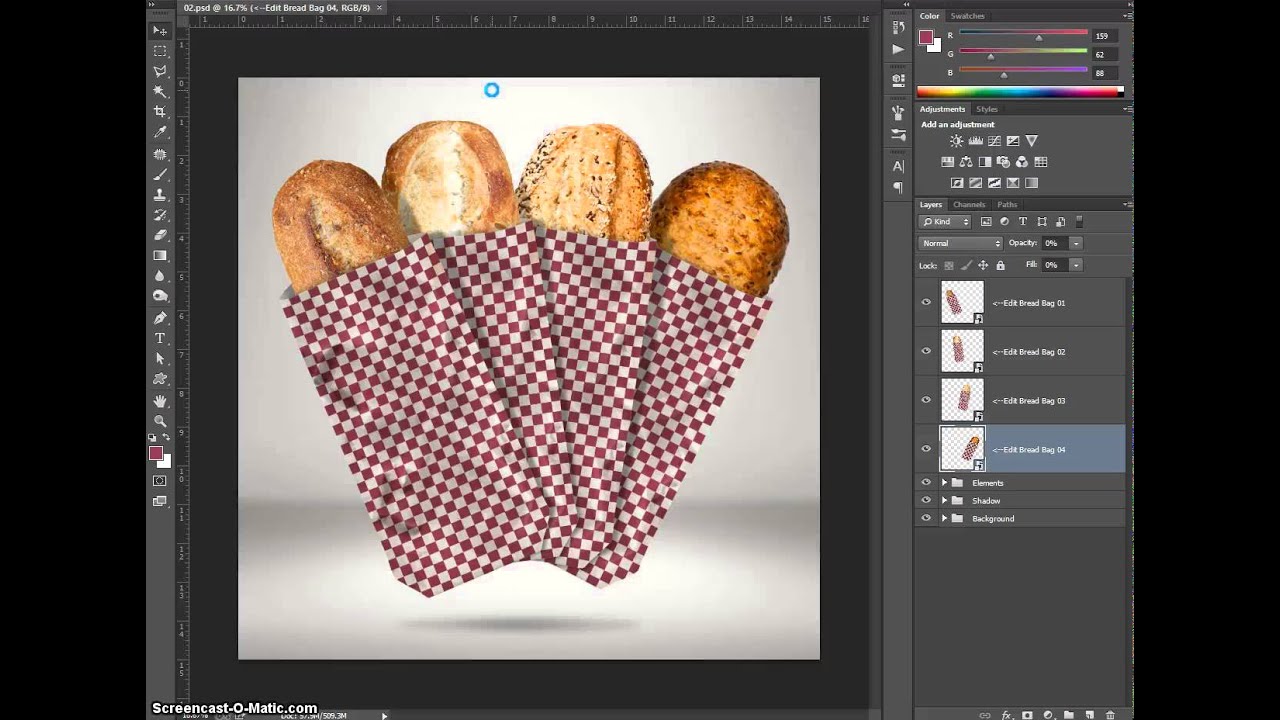Select the Gradient tool
Screen dimensions: 1280x720
click(x=160, y=256)
